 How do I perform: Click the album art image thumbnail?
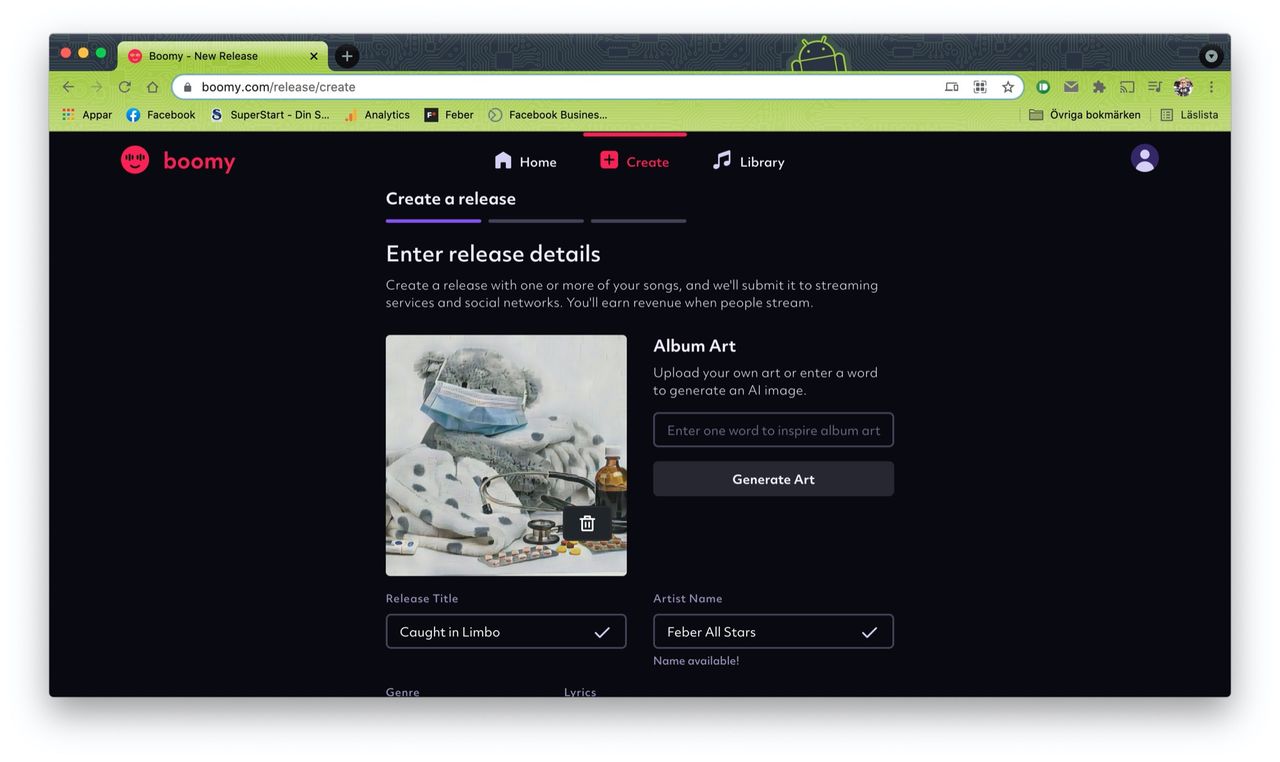[x=506, y=455]
